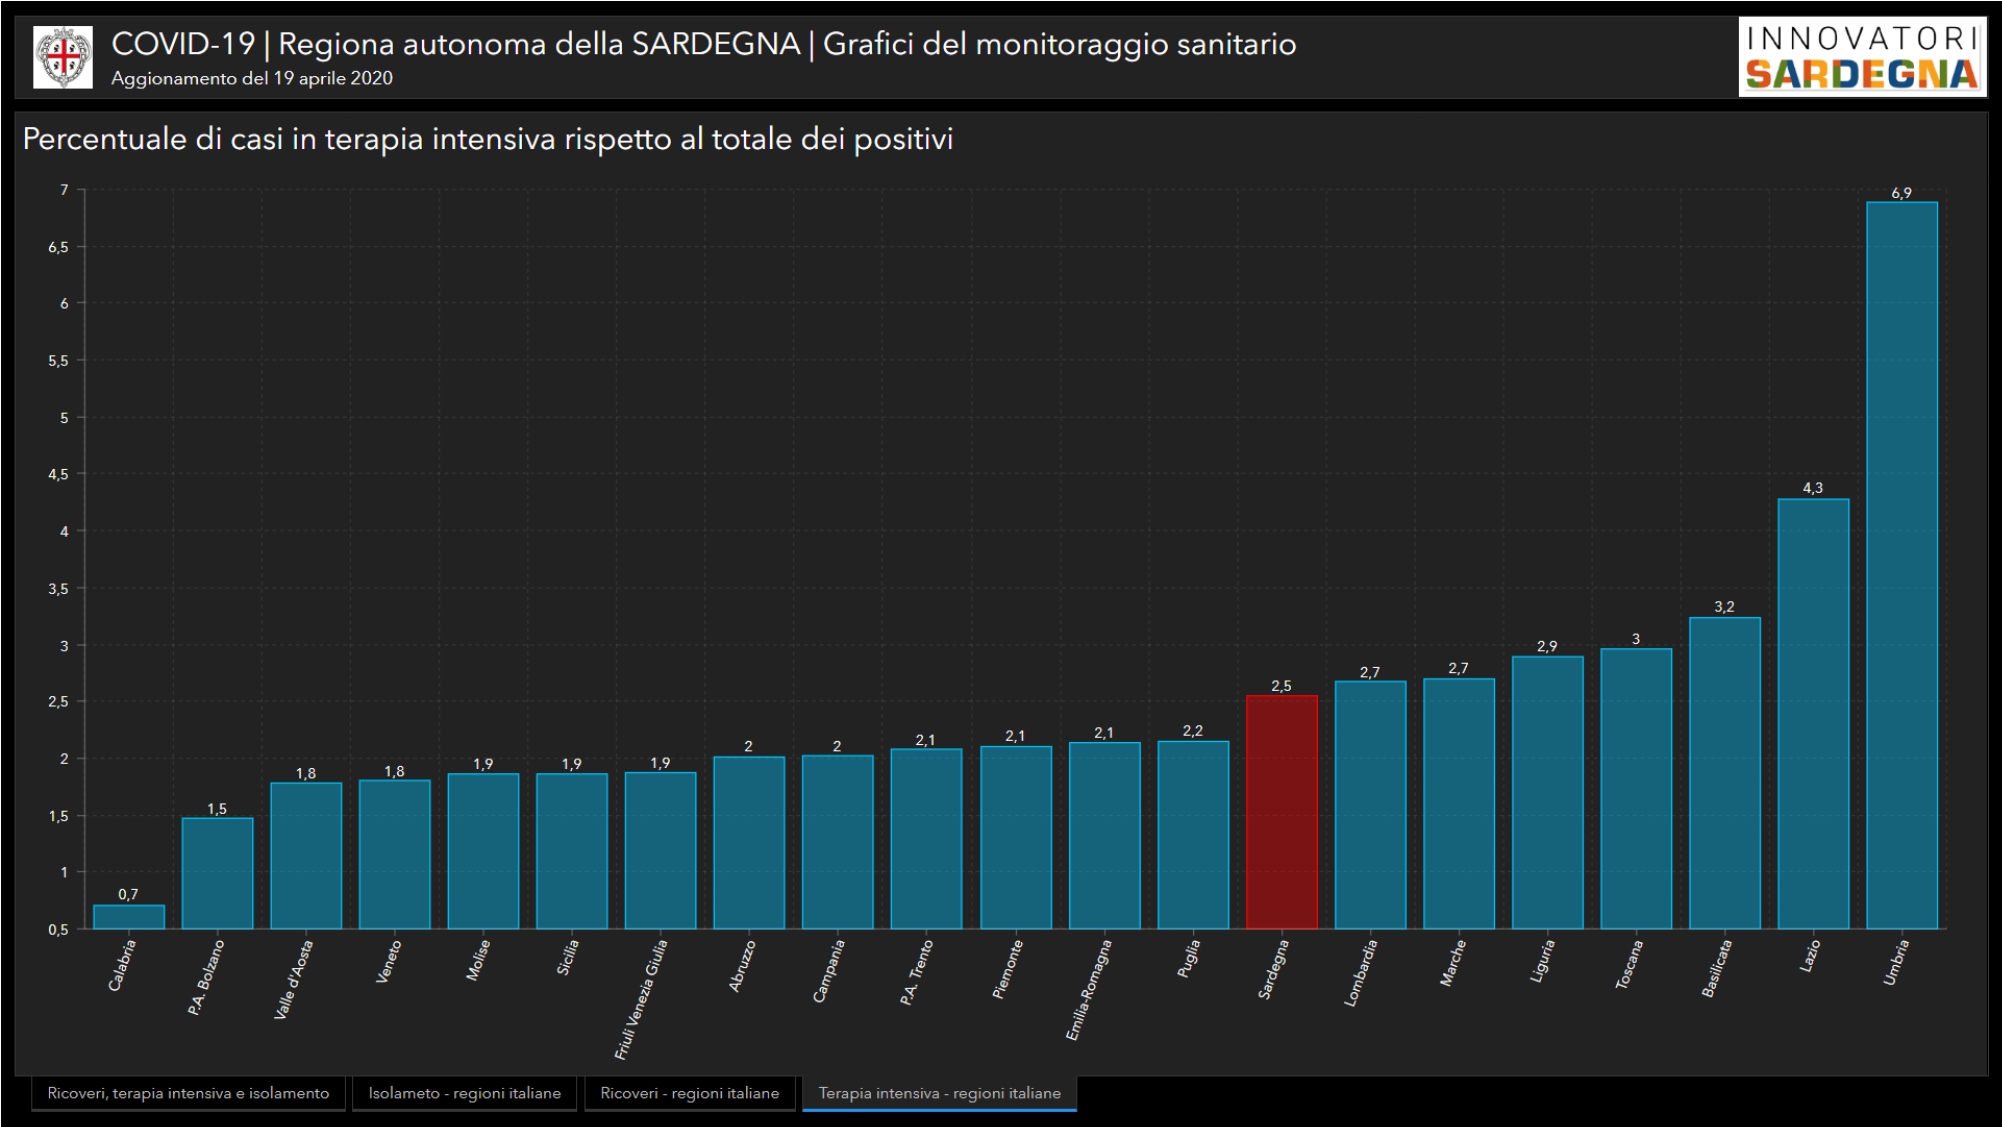The image size is (2002, 1127).
Task: Click the chart title about terapia intensiva
Action: click(x=487, y=139)
